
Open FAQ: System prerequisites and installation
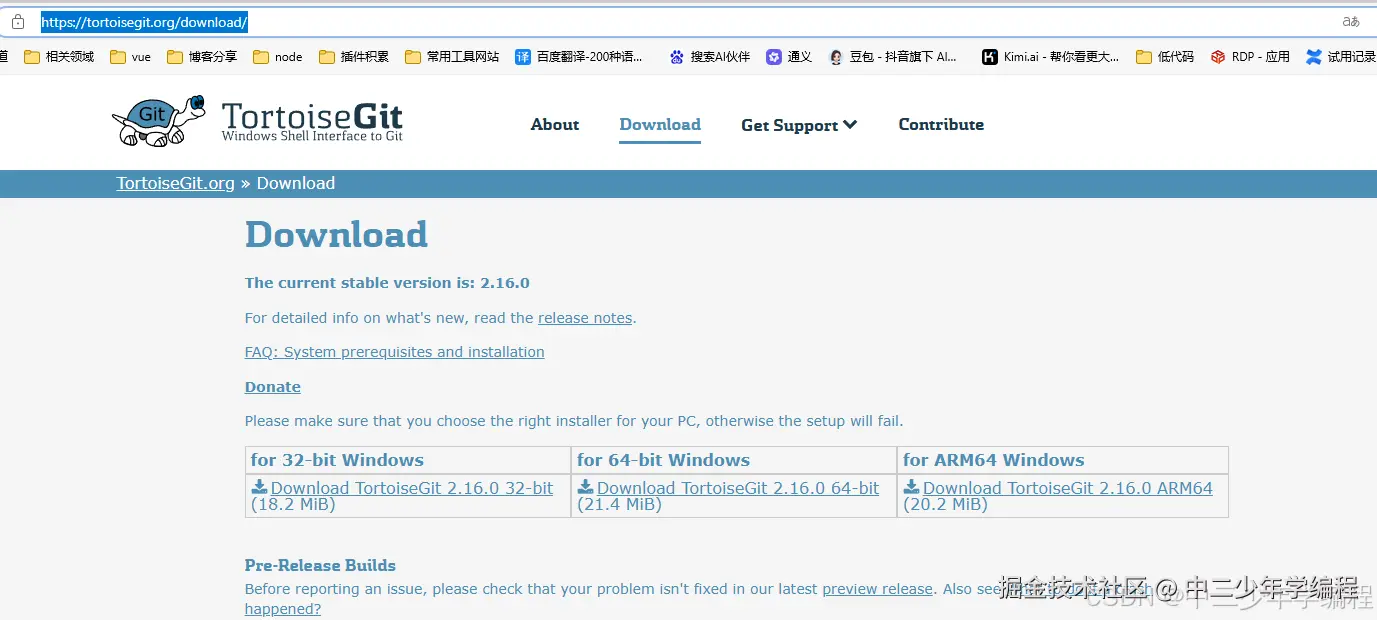click(x=395, y=352)
